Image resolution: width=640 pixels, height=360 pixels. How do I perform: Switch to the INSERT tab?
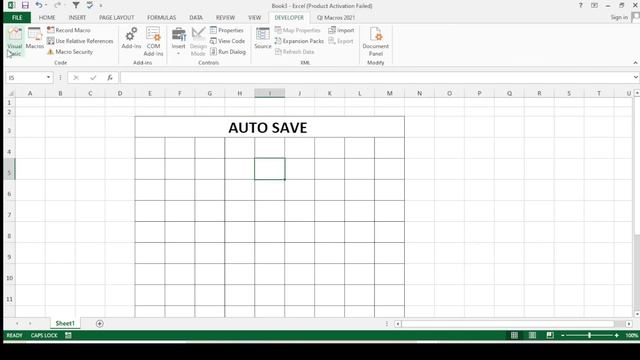77,18
